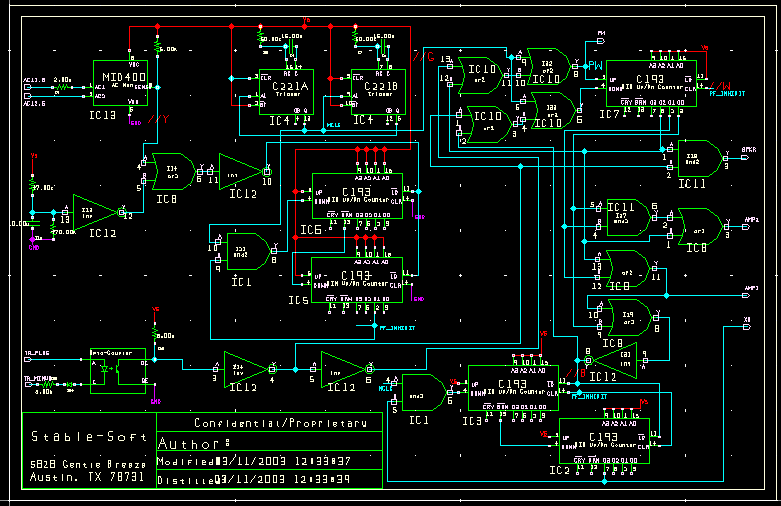Click the Stable-Soft company name
Screen dimensions: 781x506
88,437
